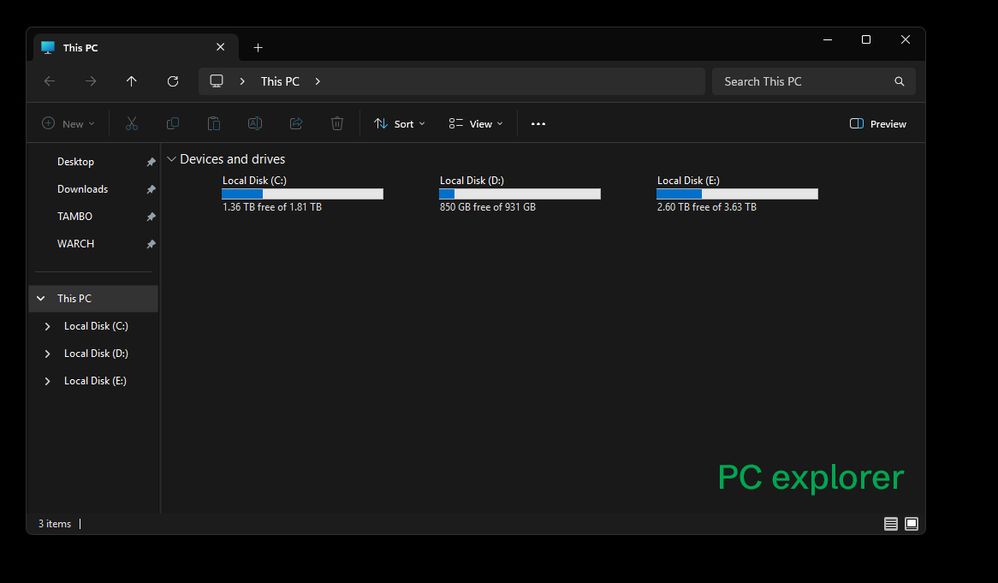
Task: Click the monitor icon in address bar
Action: tap(216, 81)
